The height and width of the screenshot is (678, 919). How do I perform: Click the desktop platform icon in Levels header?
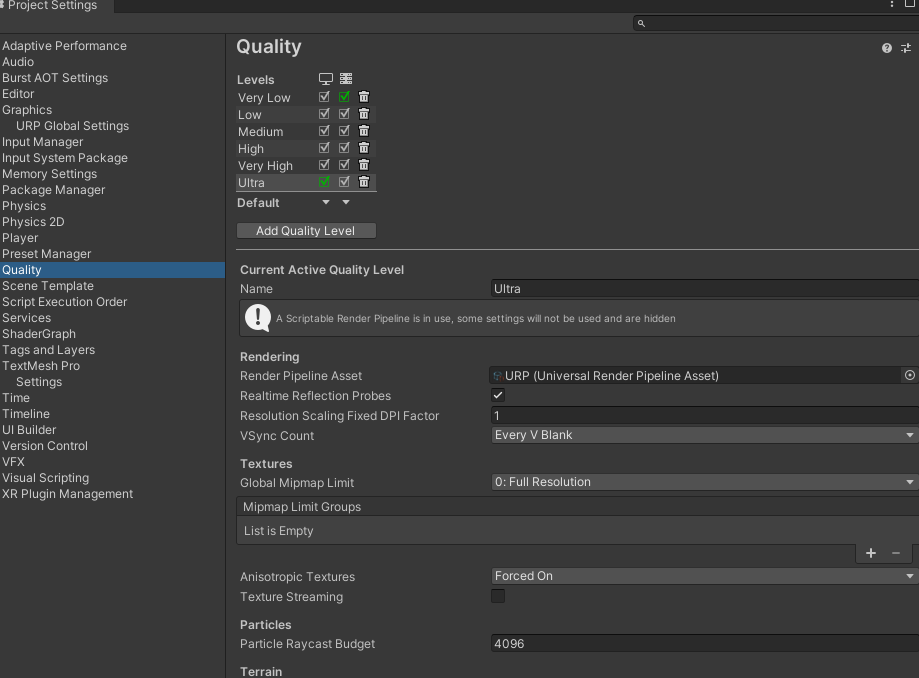click(324, 79)
